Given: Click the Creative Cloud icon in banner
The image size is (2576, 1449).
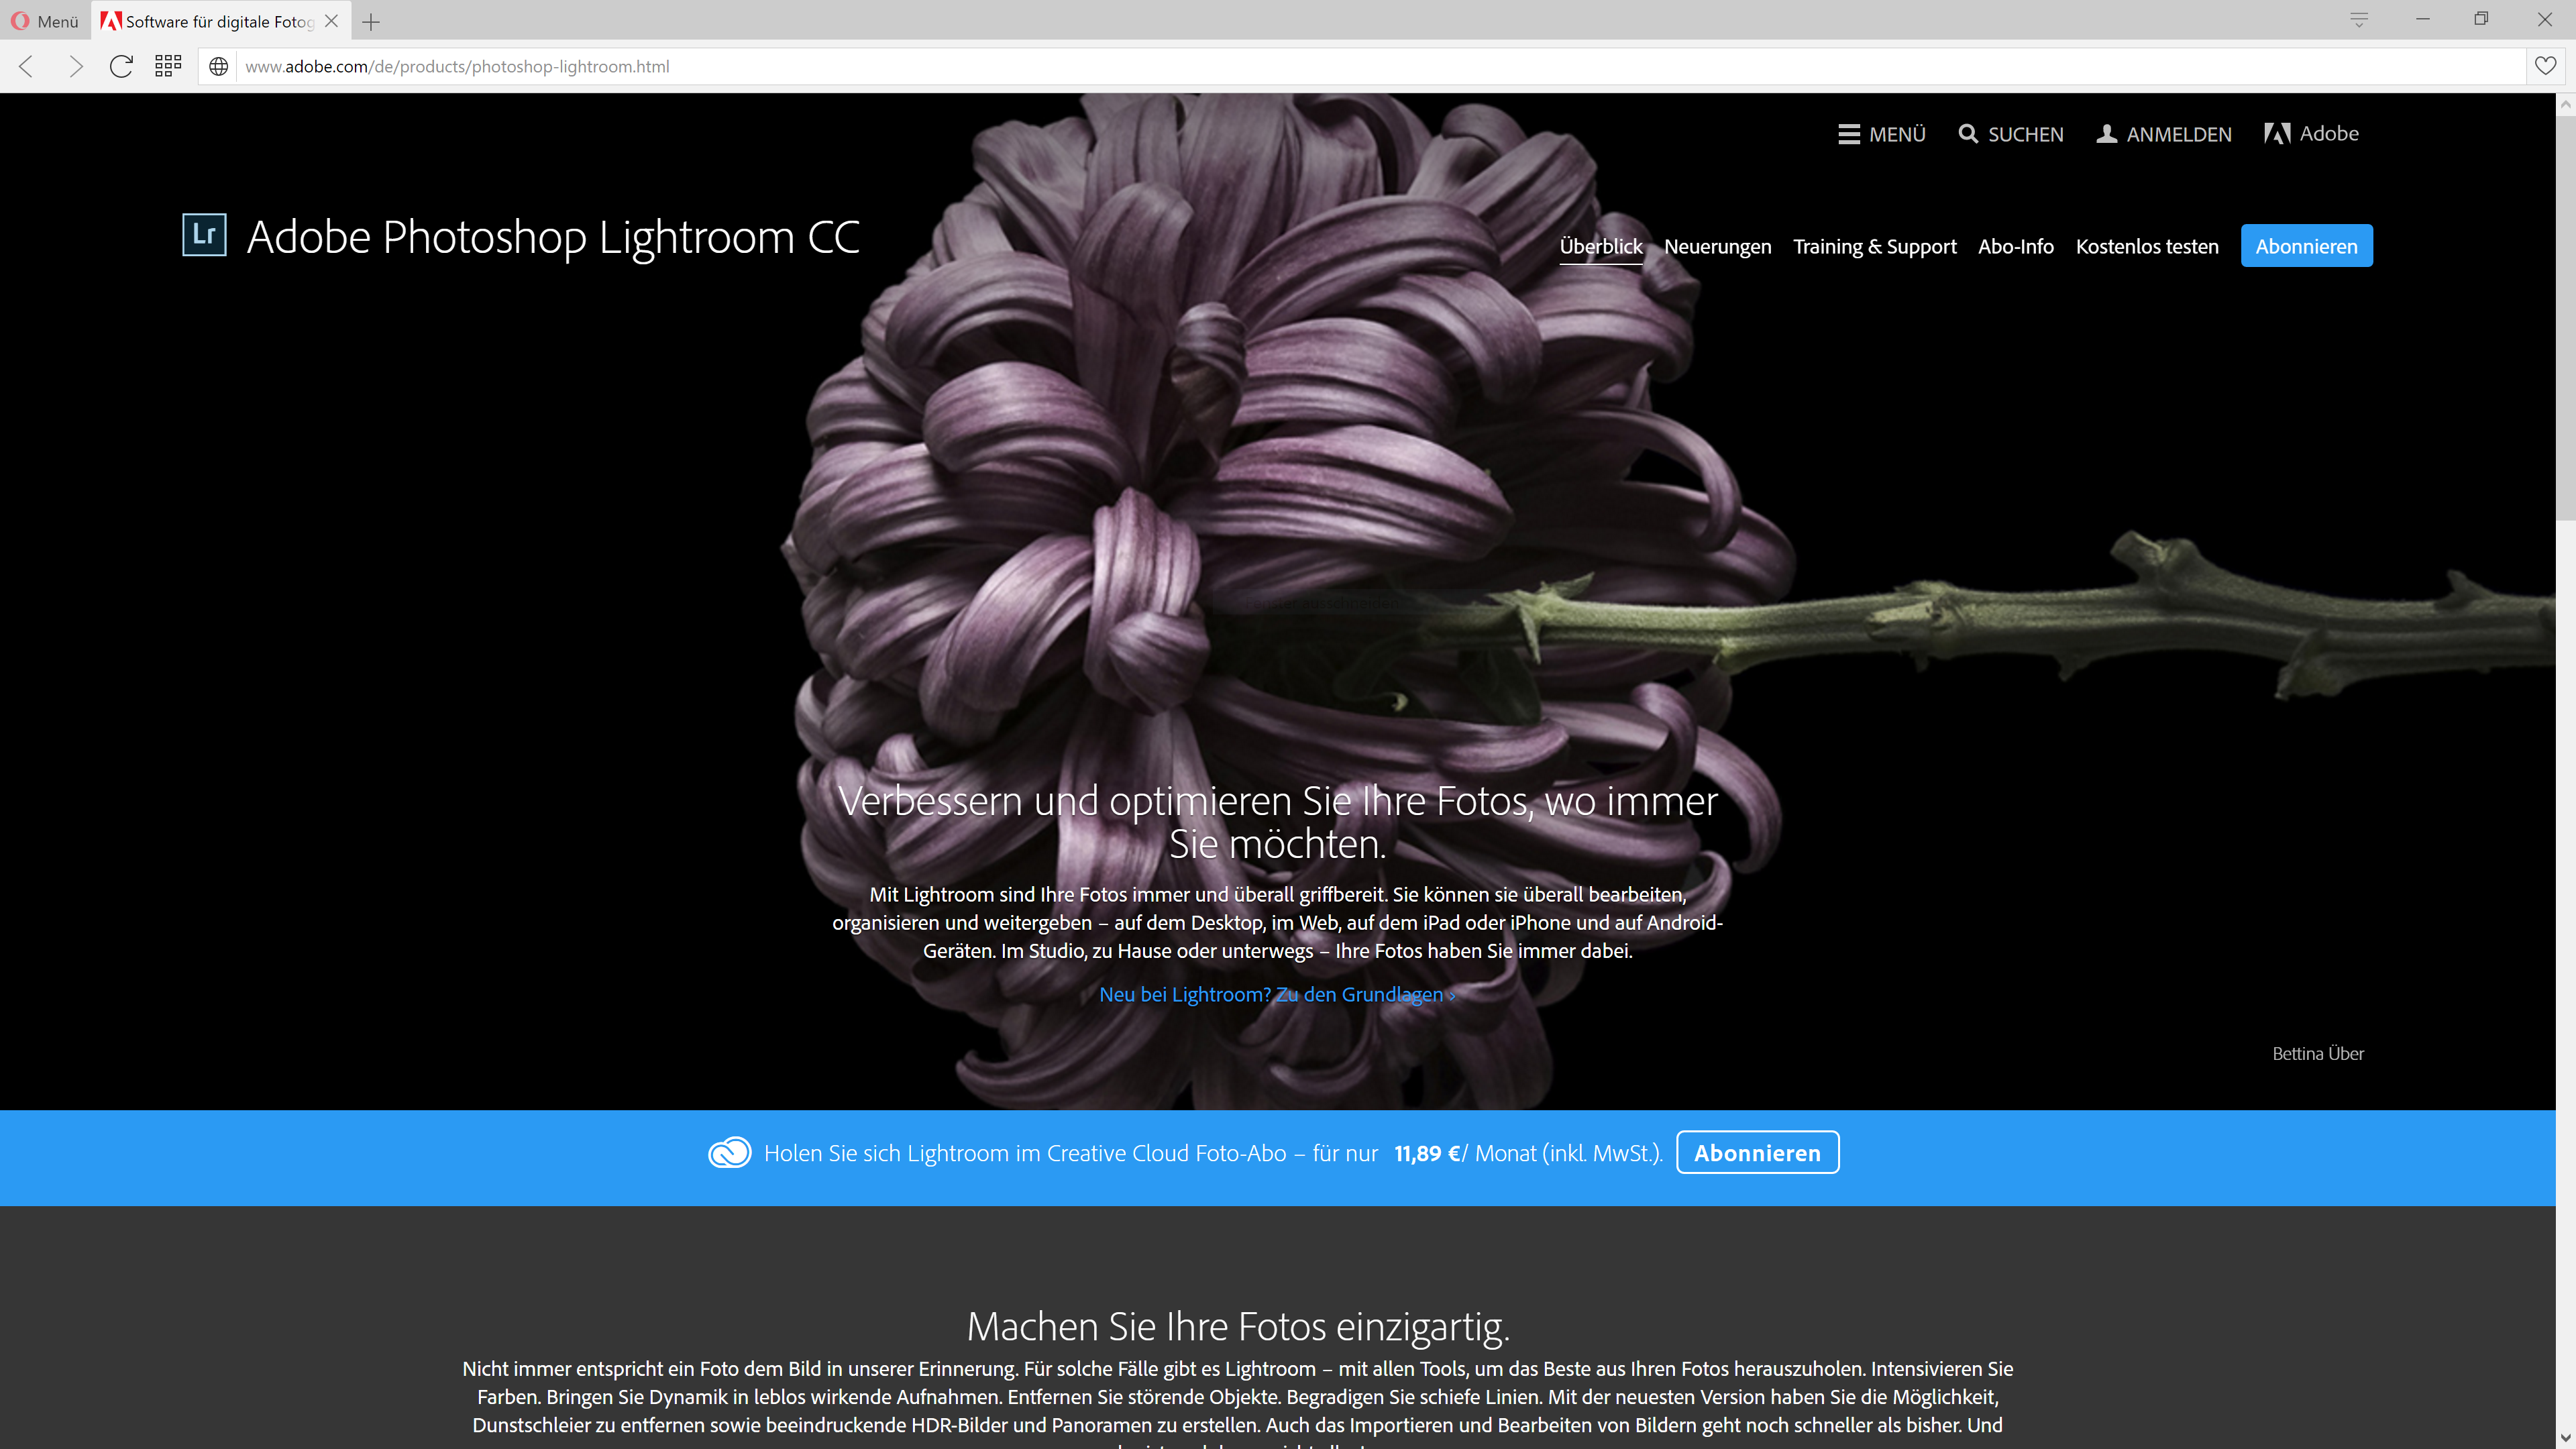Looking at the screenshot, I should point(729,1153).
